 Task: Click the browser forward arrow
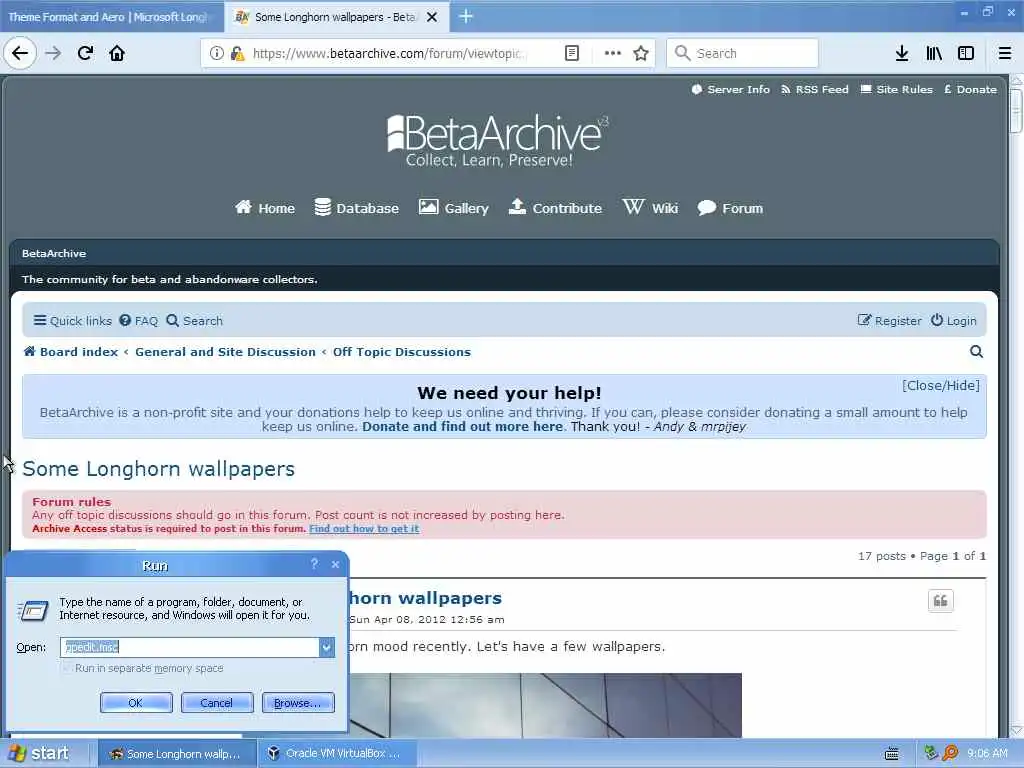pos(54,54)
